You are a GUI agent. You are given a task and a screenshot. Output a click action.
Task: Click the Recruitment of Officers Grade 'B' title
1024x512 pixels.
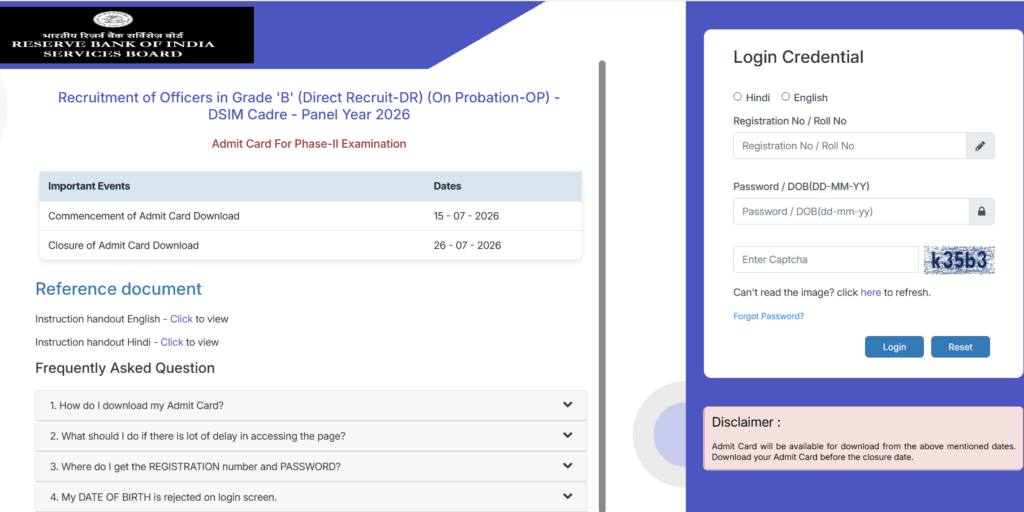(x=309, y=106)
